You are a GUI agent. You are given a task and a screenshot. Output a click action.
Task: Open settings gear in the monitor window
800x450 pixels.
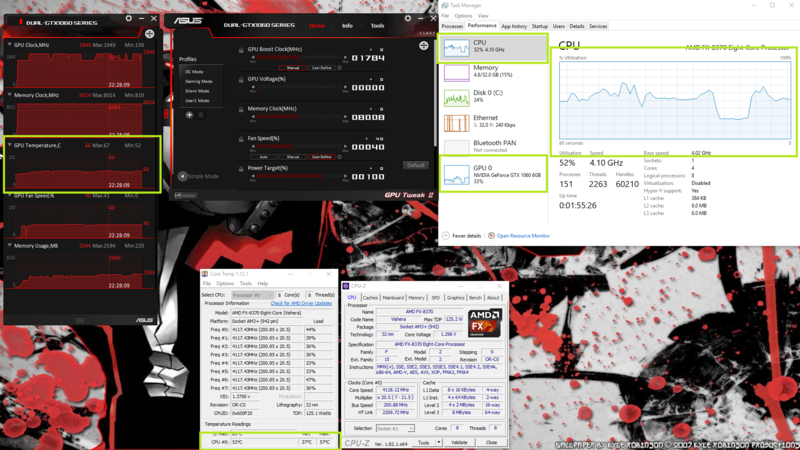tap(129, 18)
